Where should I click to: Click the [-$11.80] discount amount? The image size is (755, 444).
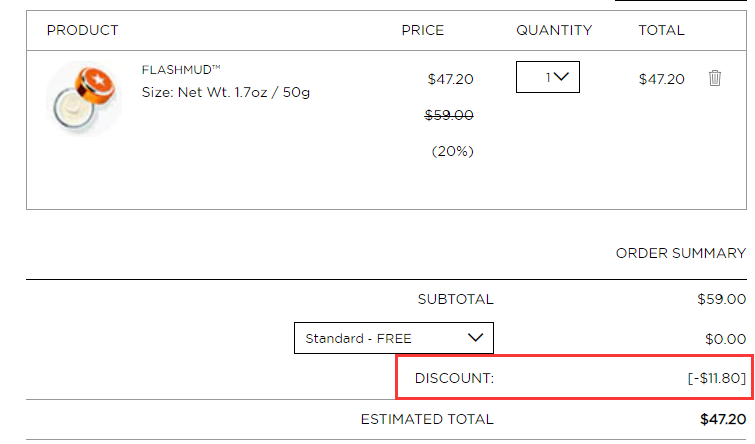[x=716, y=378]
